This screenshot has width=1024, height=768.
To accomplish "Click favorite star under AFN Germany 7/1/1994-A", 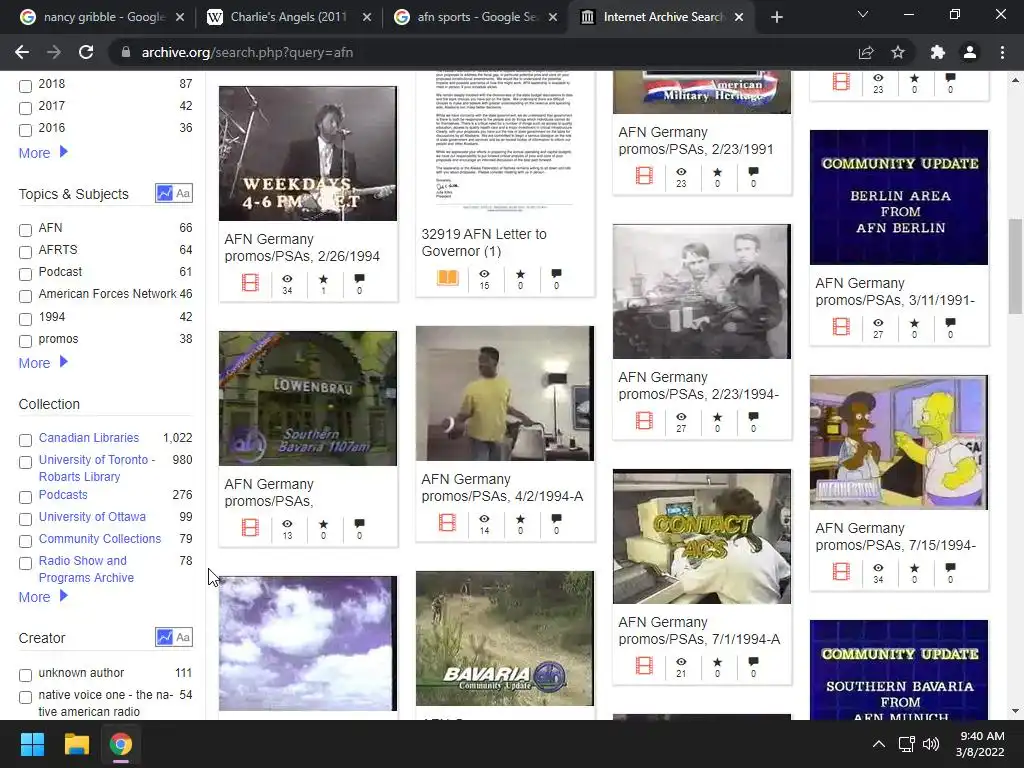I will (x=717, y=662).
